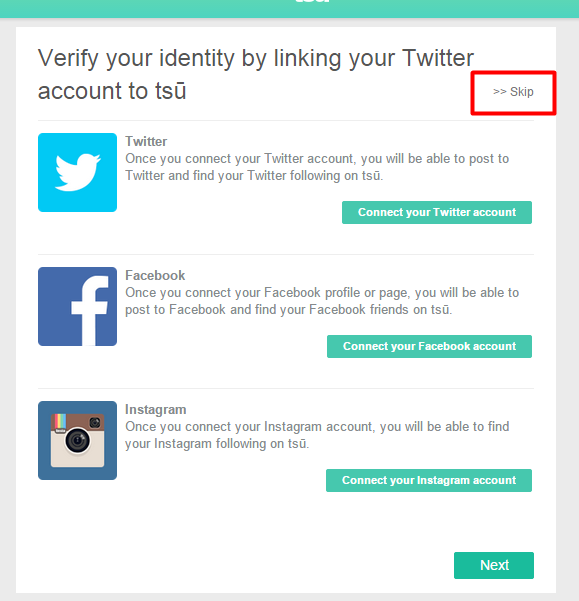Select the bold Twitter section heading

146,141
